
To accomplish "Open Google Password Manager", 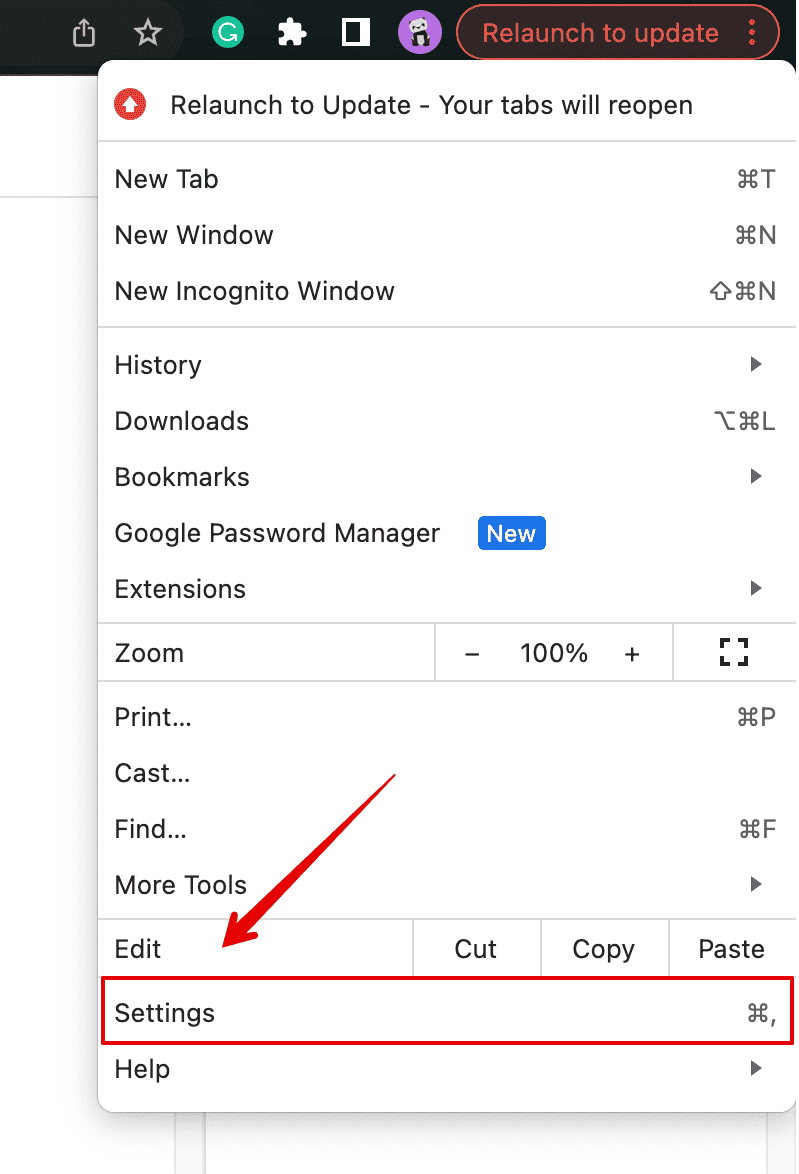I will tap(277, 533).
